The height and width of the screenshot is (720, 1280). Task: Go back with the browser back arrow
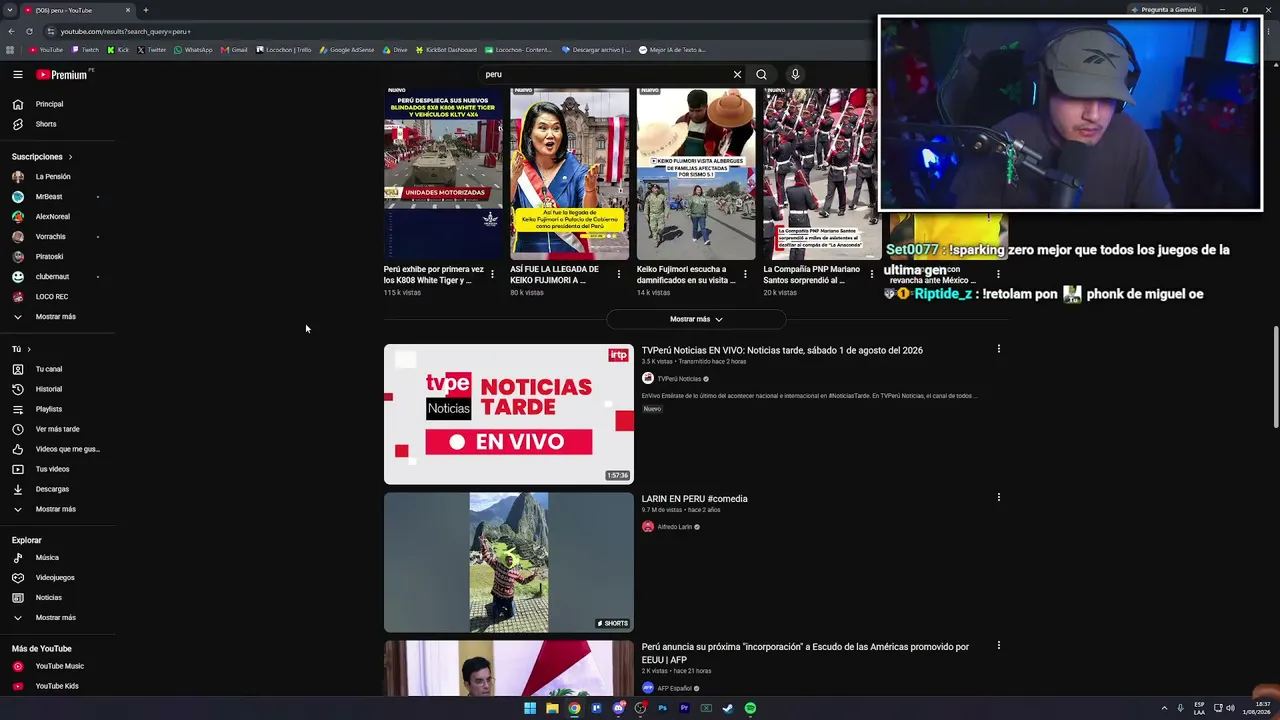tap(11, 32)
